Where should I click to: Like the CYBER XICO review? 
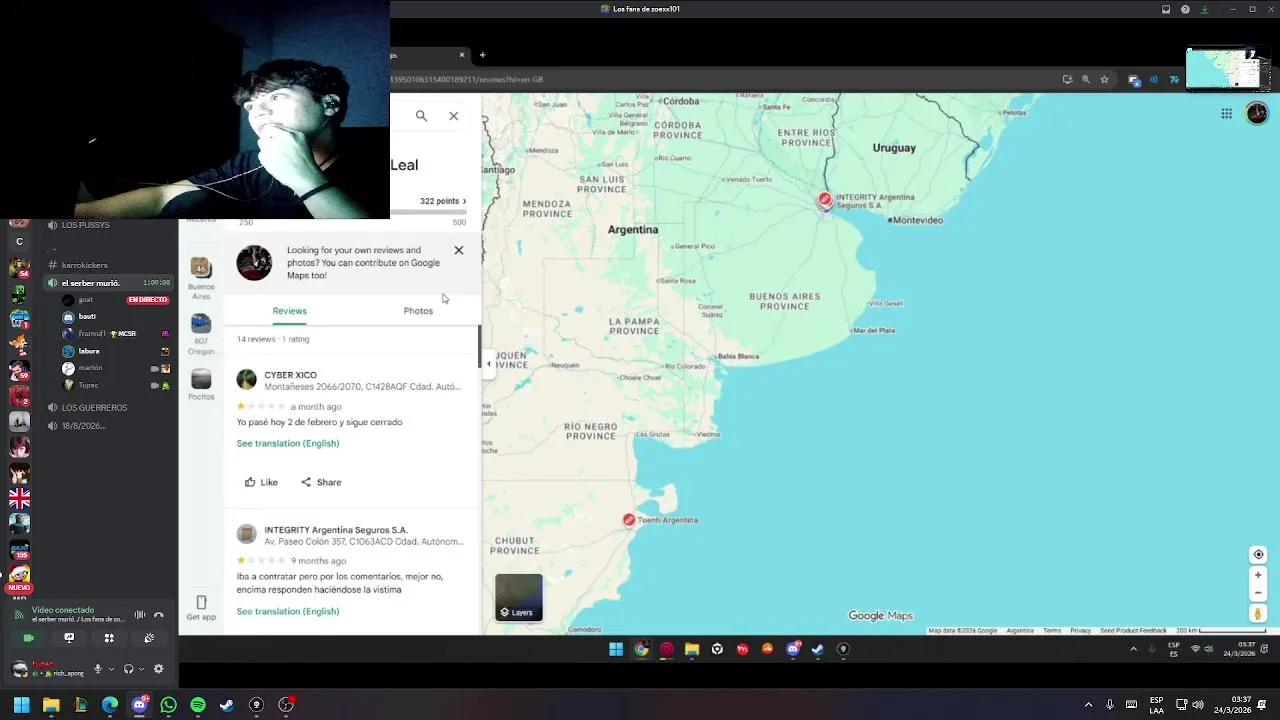point(261,482)
